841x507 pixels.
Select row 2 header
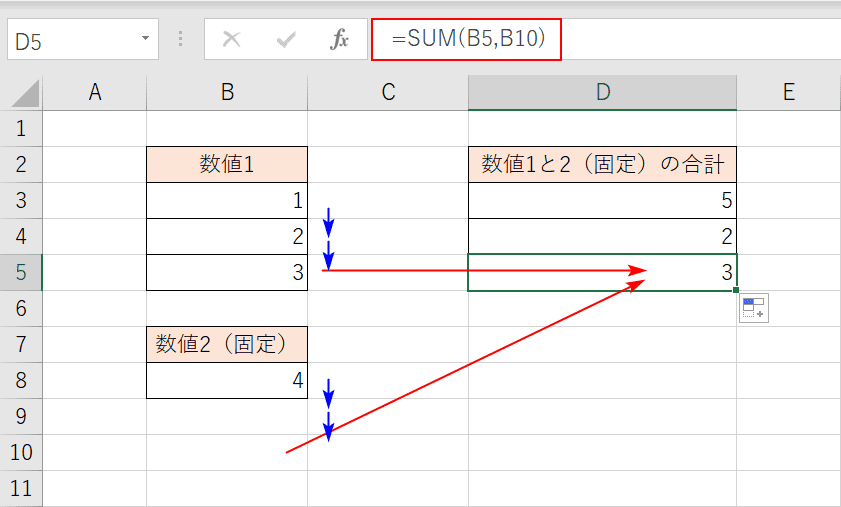[21, 164]
